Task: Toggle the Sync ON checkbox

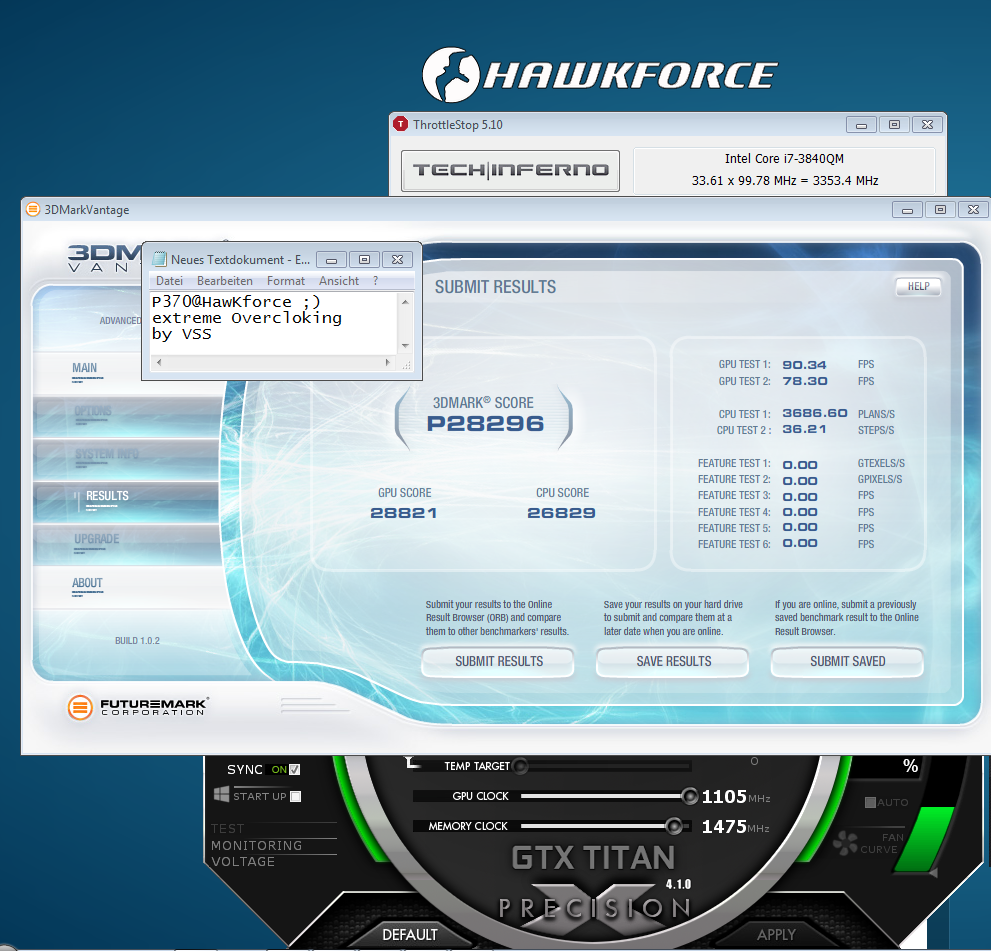Action: [x=294, y=769]
